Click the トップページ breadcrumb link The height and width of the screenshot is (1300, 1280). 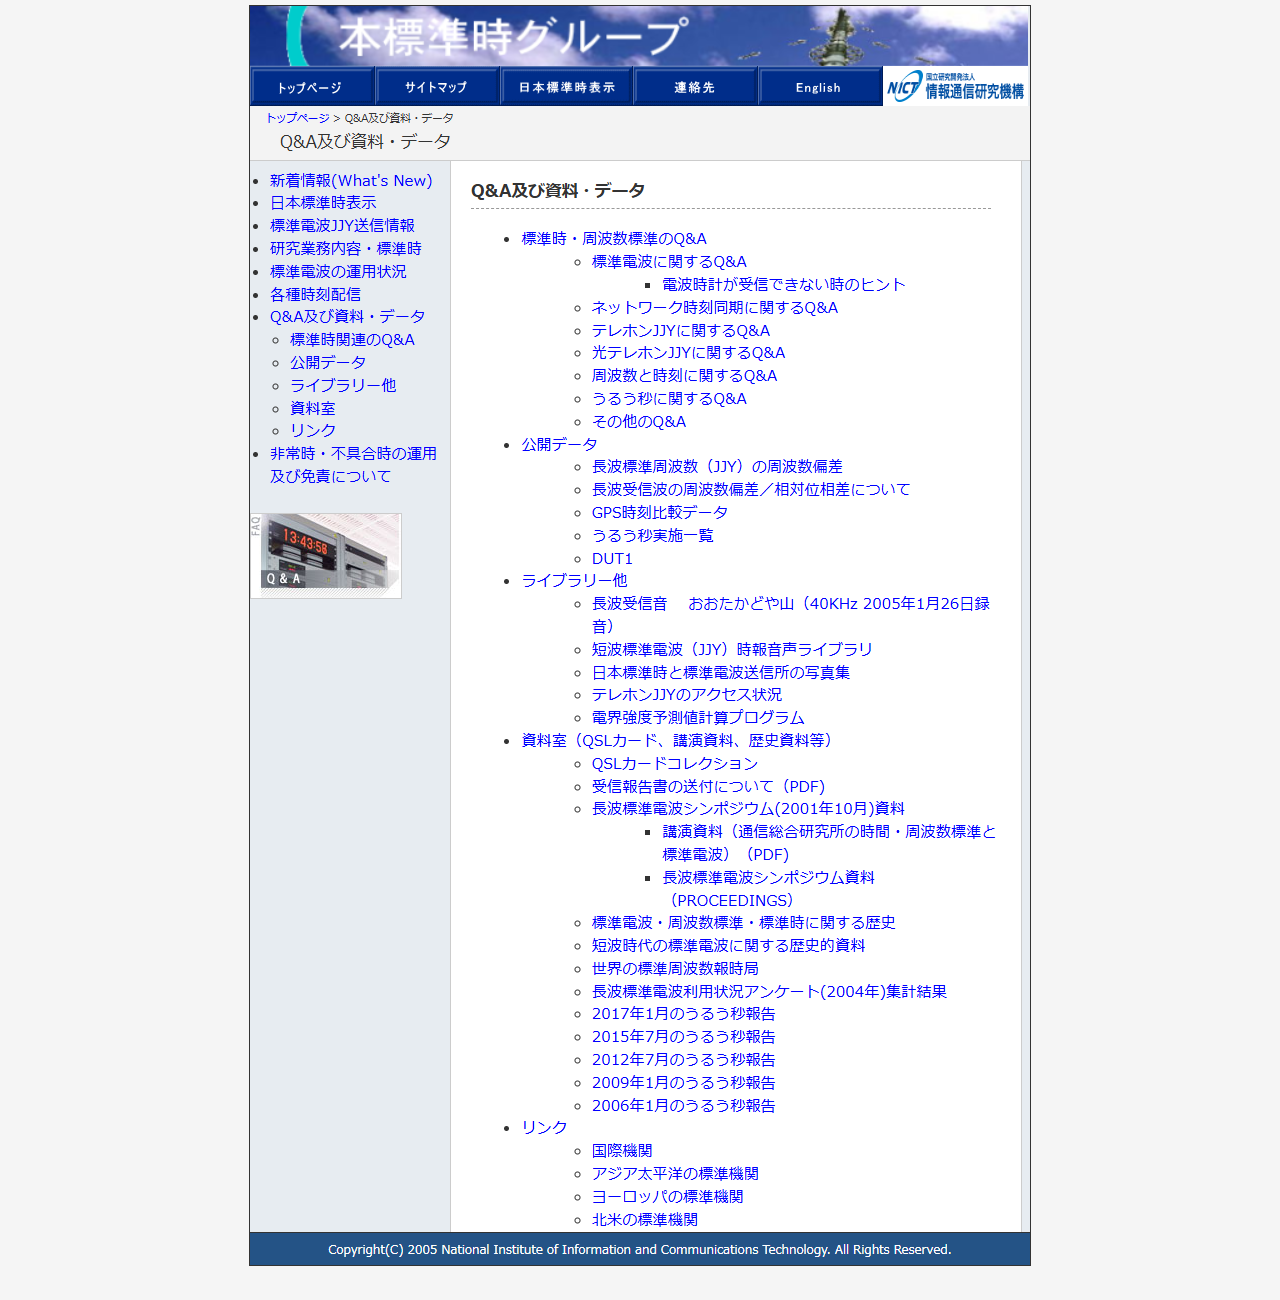[297, 118]
